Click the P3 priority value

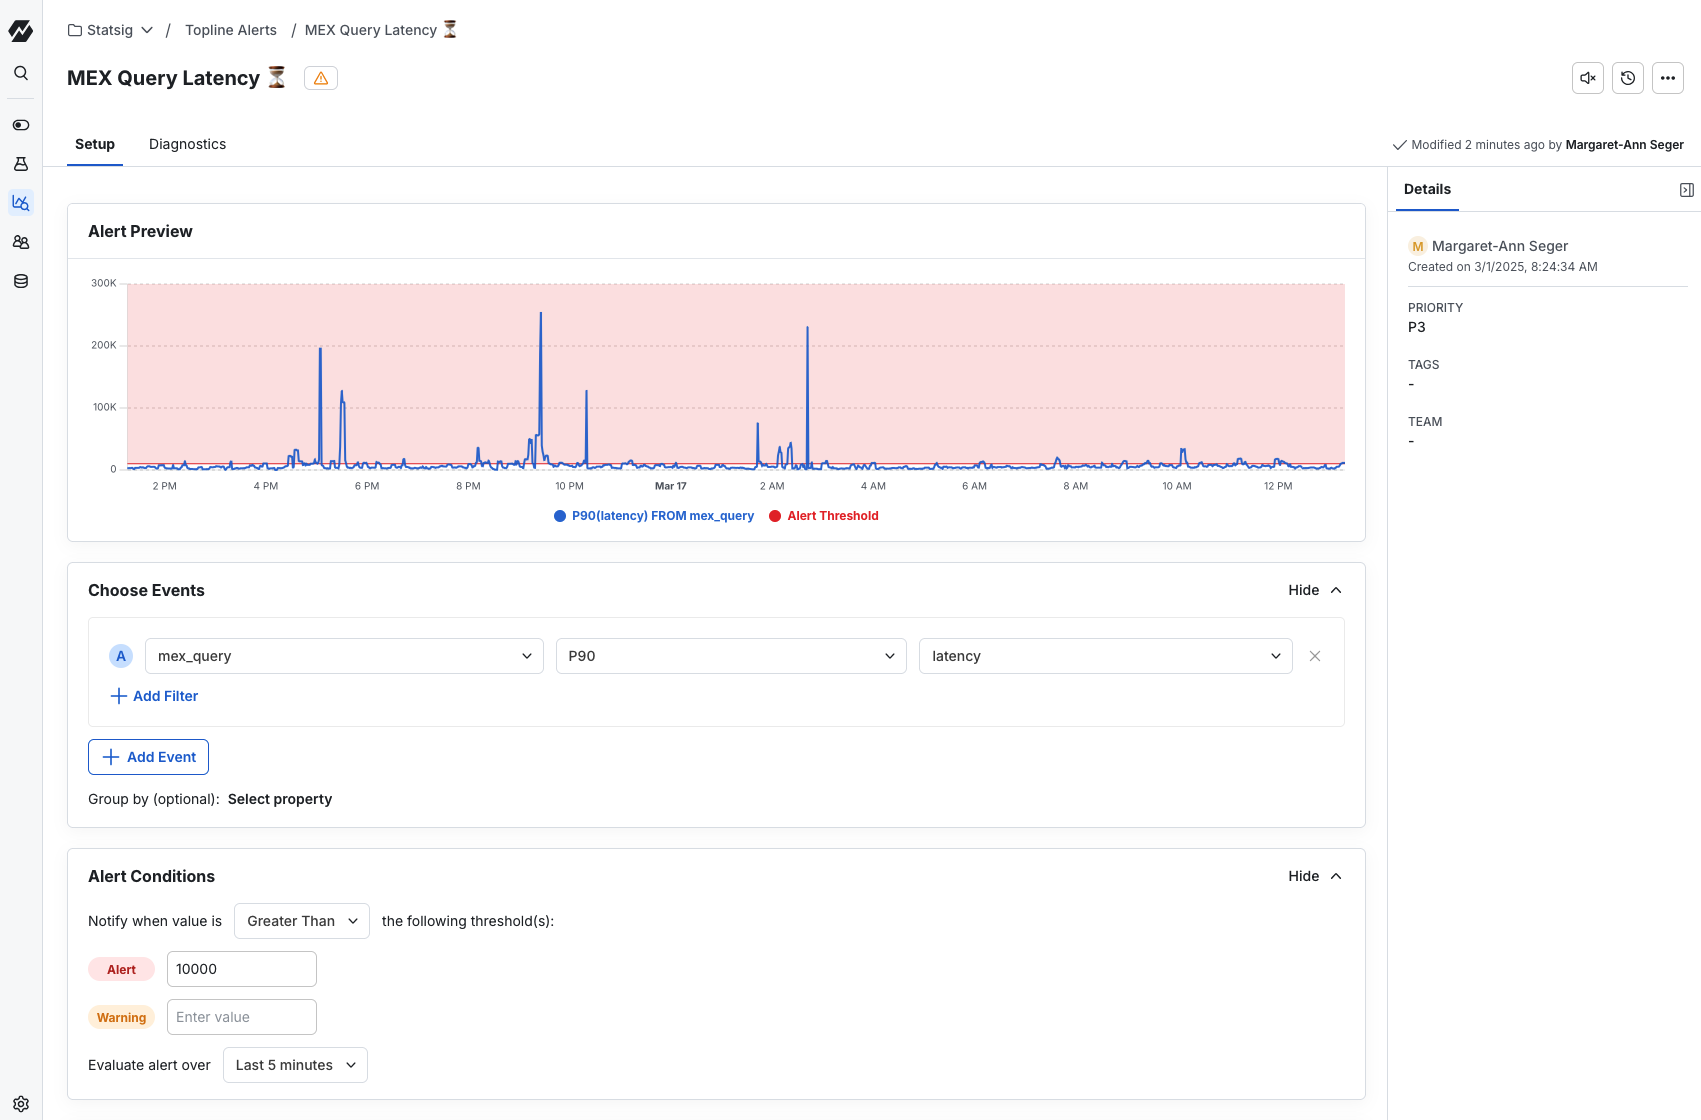(x=1417, y=327)
